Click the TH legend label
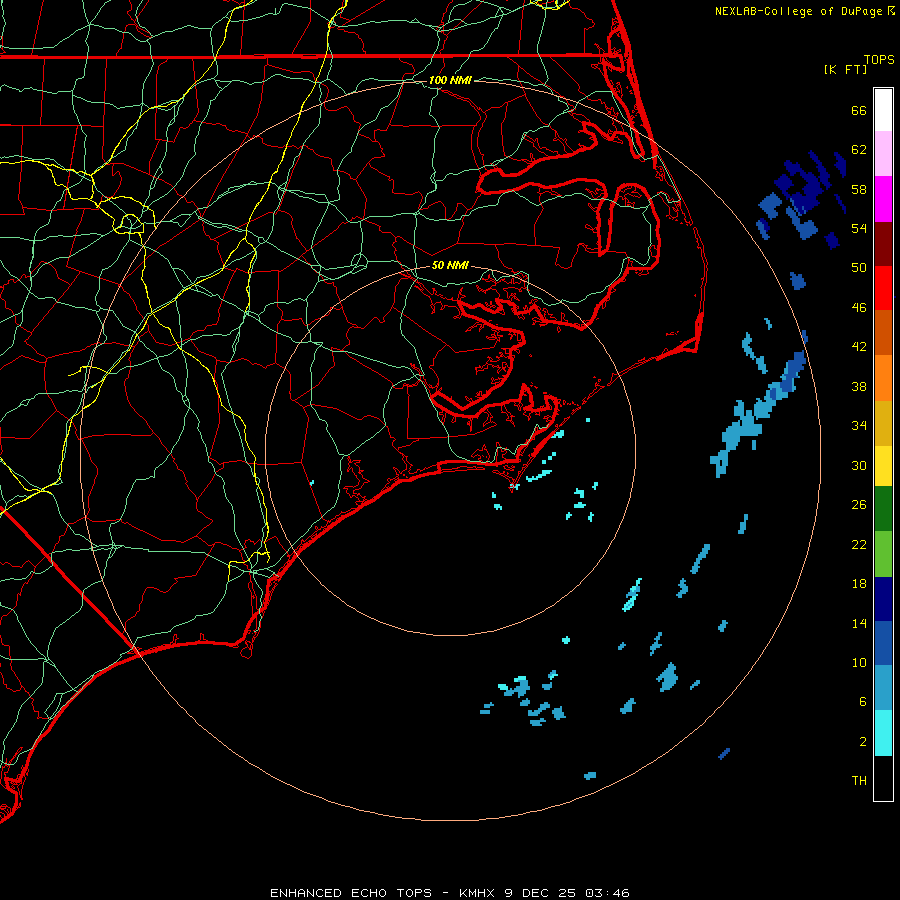The image size is (900, 900). click(x=859, y=781)
